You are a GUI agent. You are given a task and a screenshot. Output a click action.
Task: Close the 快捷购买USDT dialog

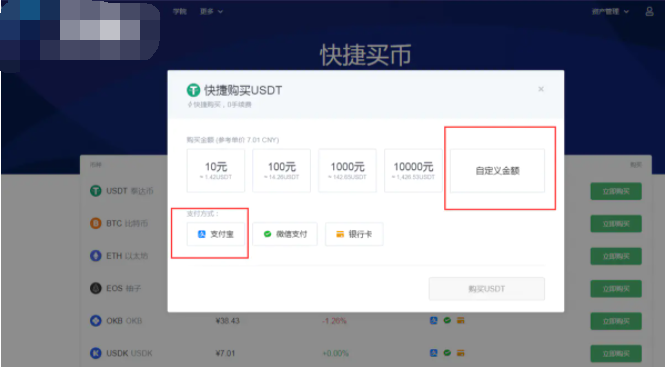coord(541,89)
